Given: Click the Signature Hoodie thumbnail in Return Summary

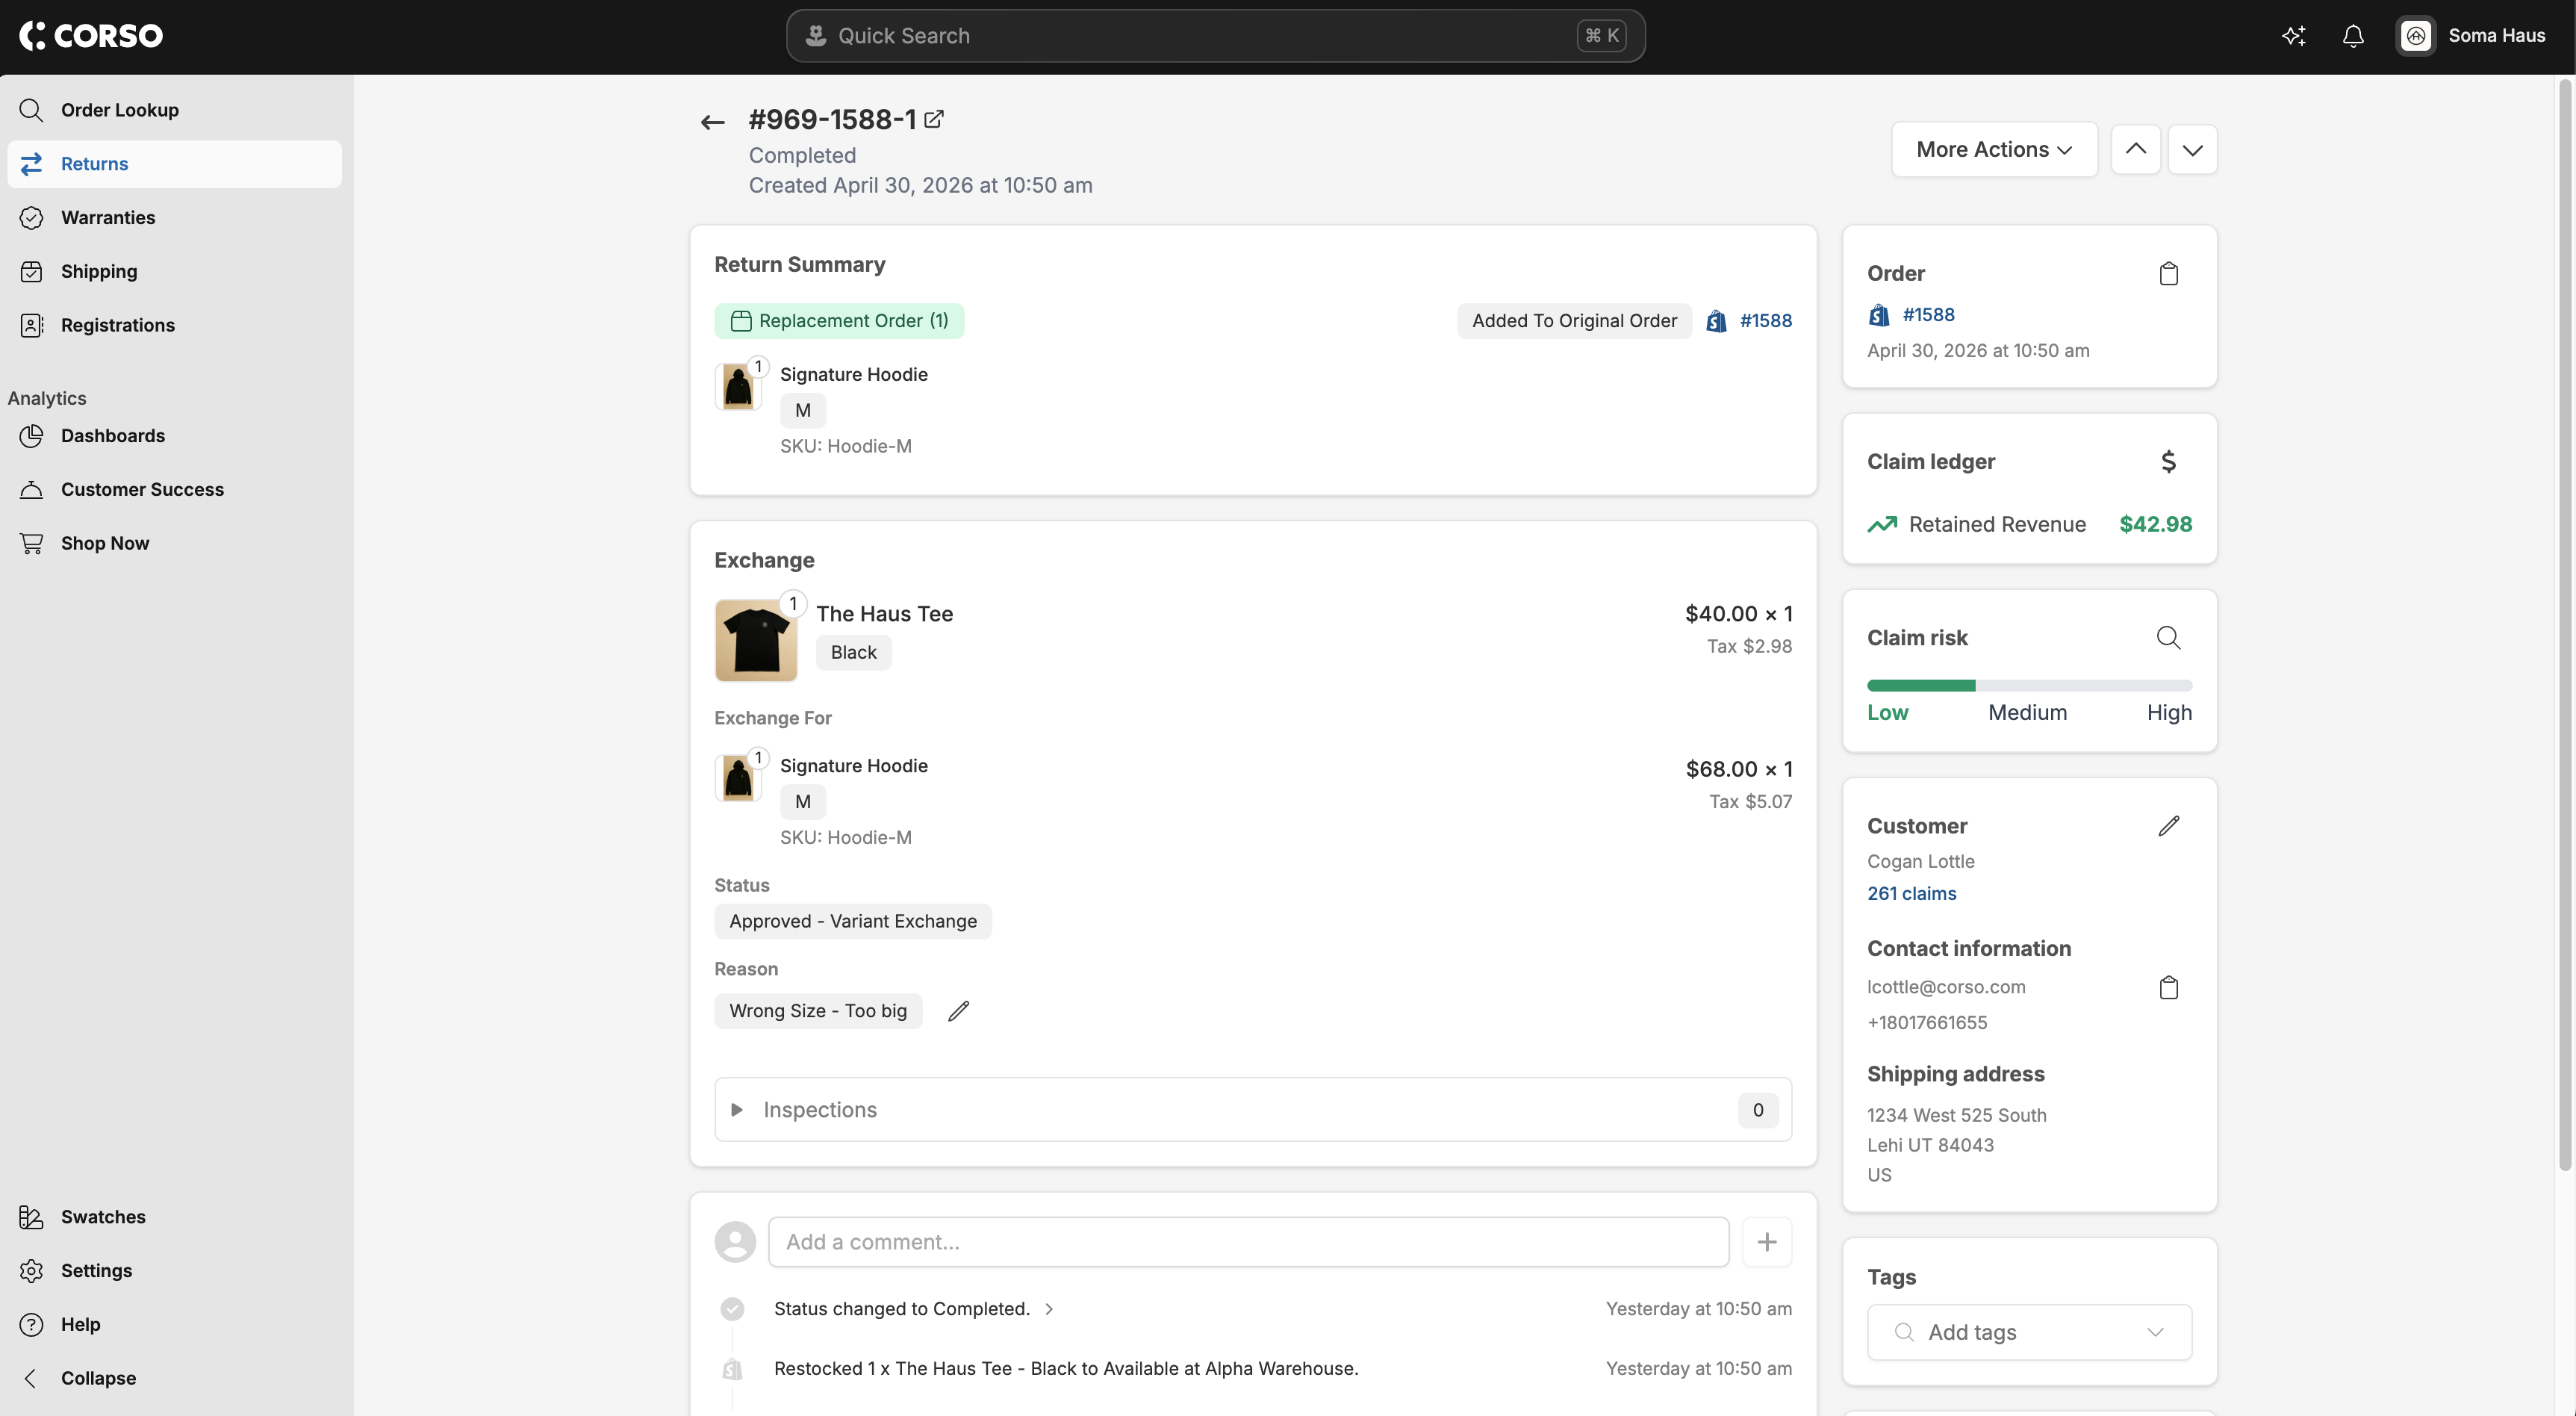Looking at the screenshot, I should (x=738, y=386).
